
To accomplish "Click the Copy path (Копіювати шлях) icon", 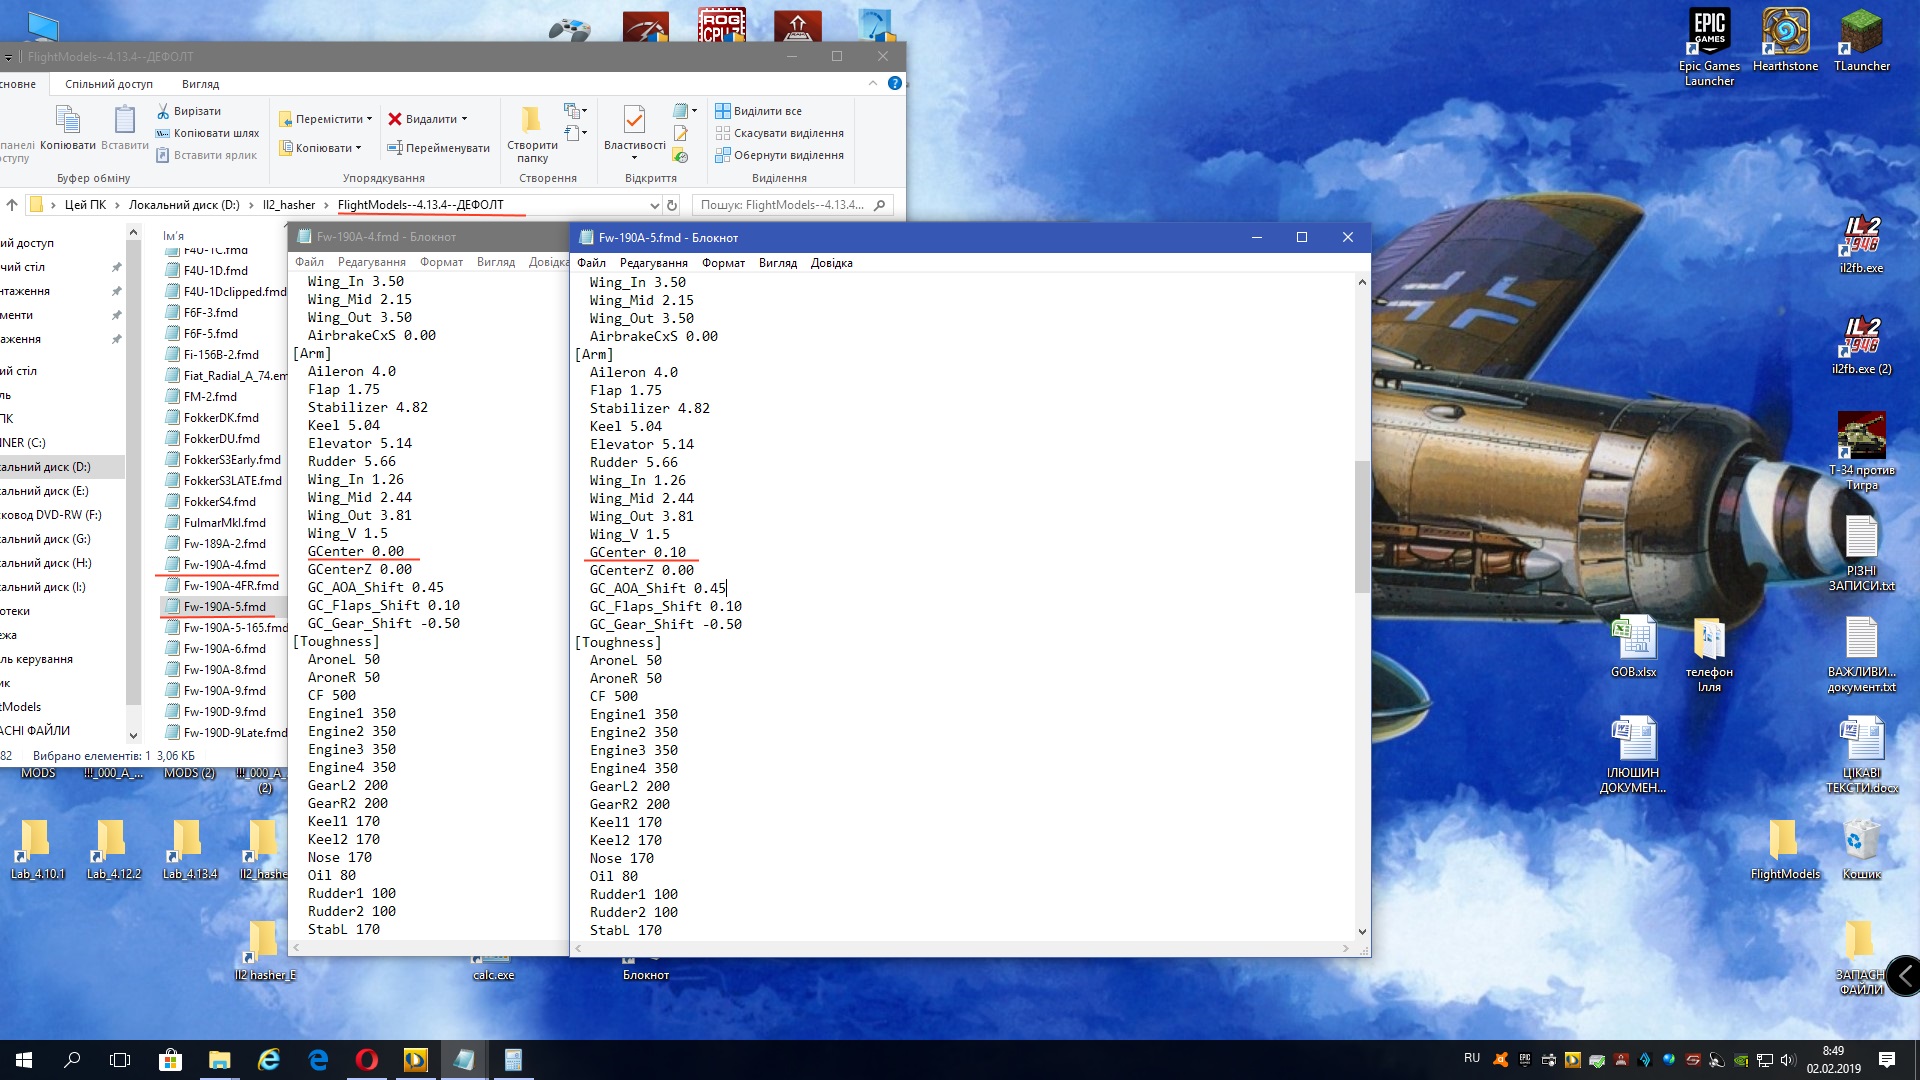I will (x=163, y=133).
